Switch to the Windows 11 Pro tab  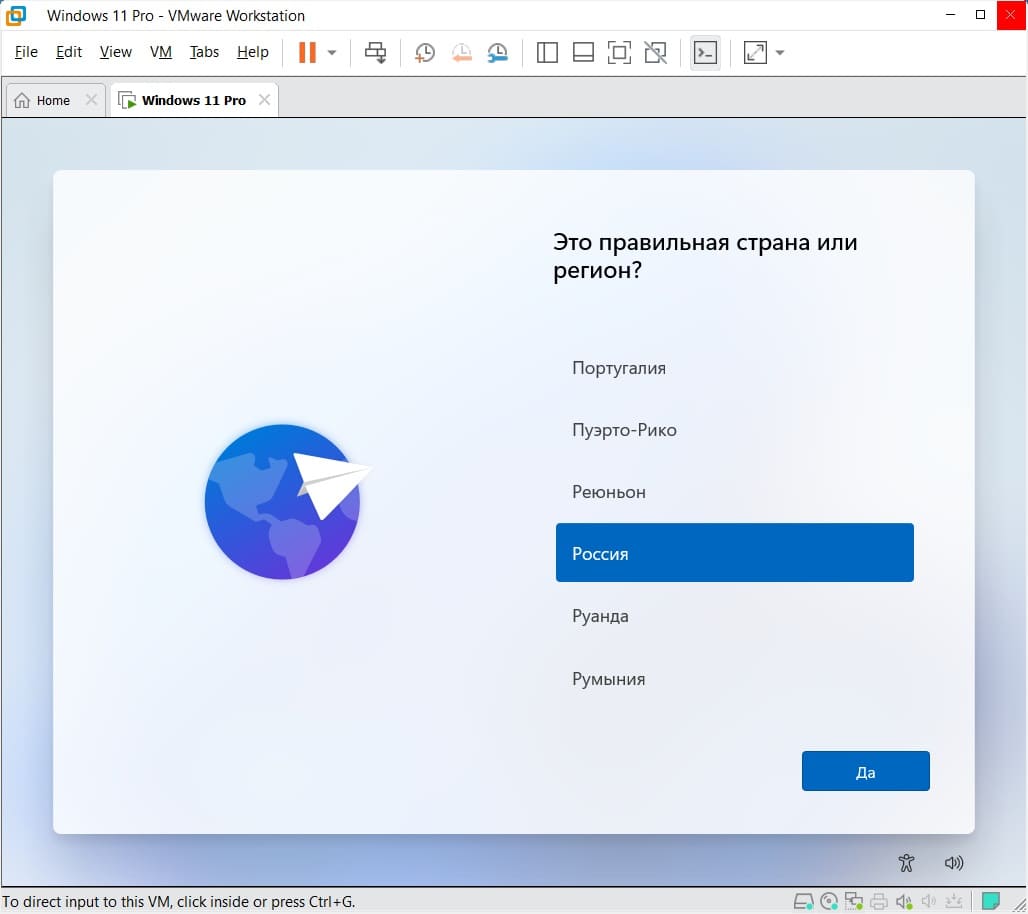[193, 100]
